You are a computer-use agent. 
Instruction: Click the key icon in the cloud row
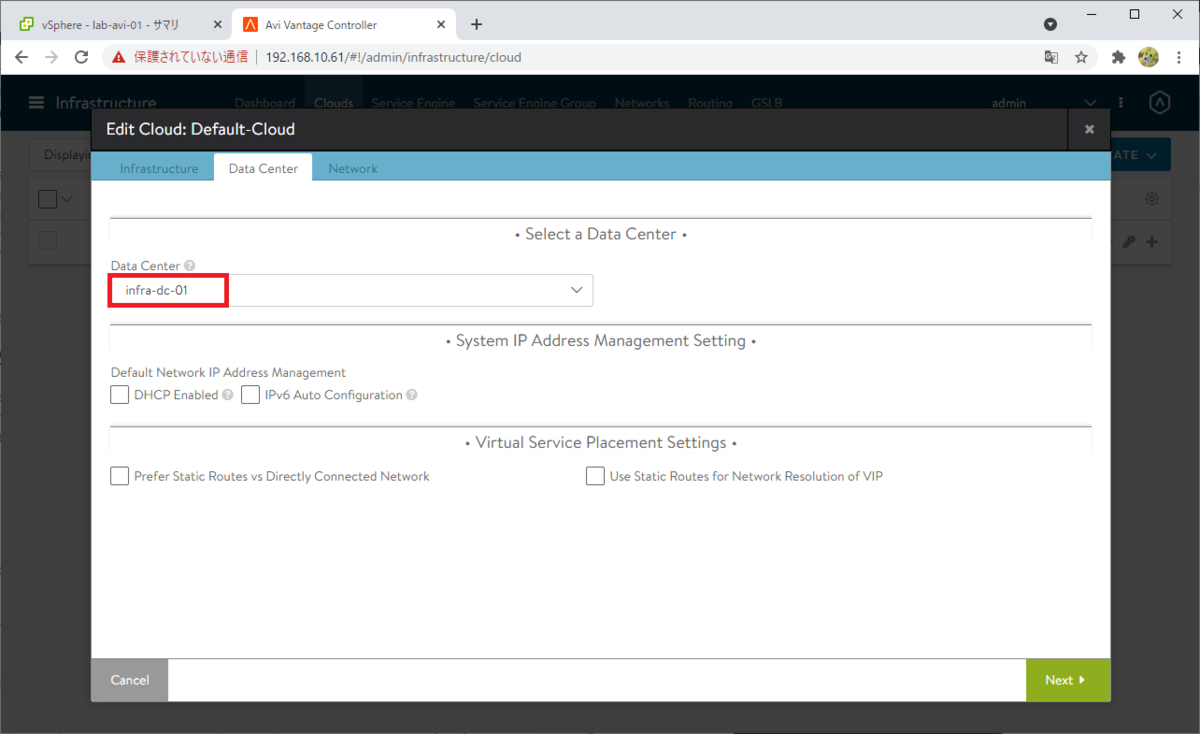click(x=1130, y=242)
